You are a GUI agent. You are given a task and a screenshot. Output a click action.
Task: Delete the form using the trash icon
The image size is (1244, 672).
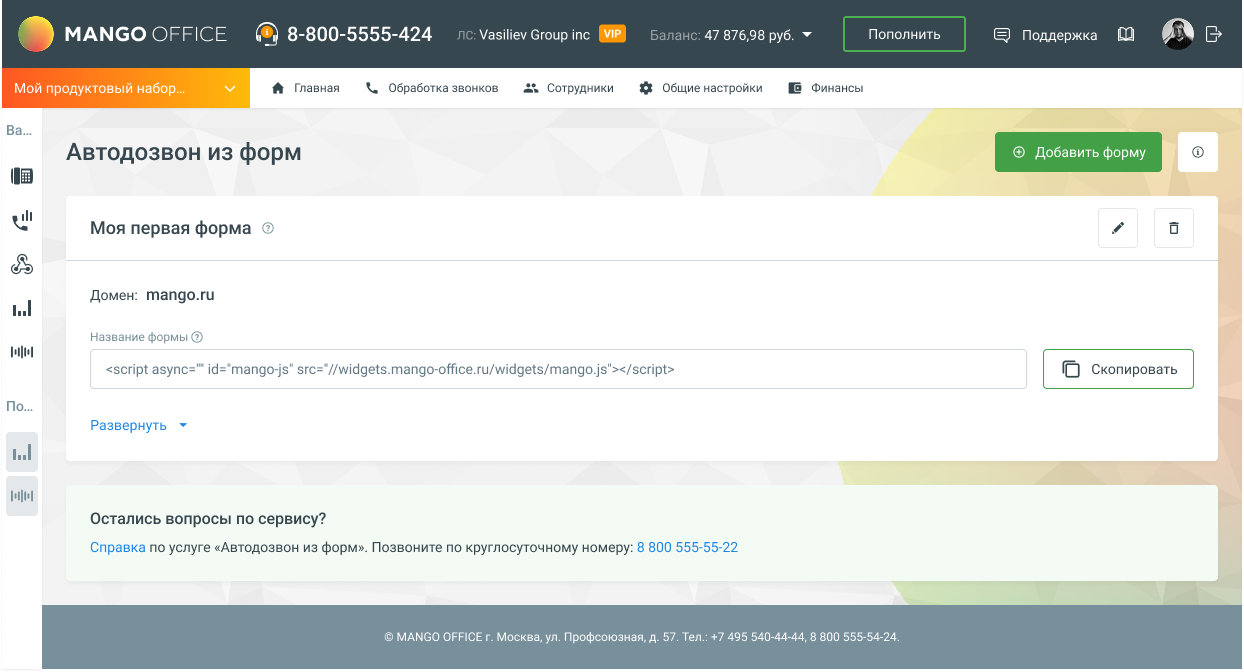click(x=1173, y=228)
